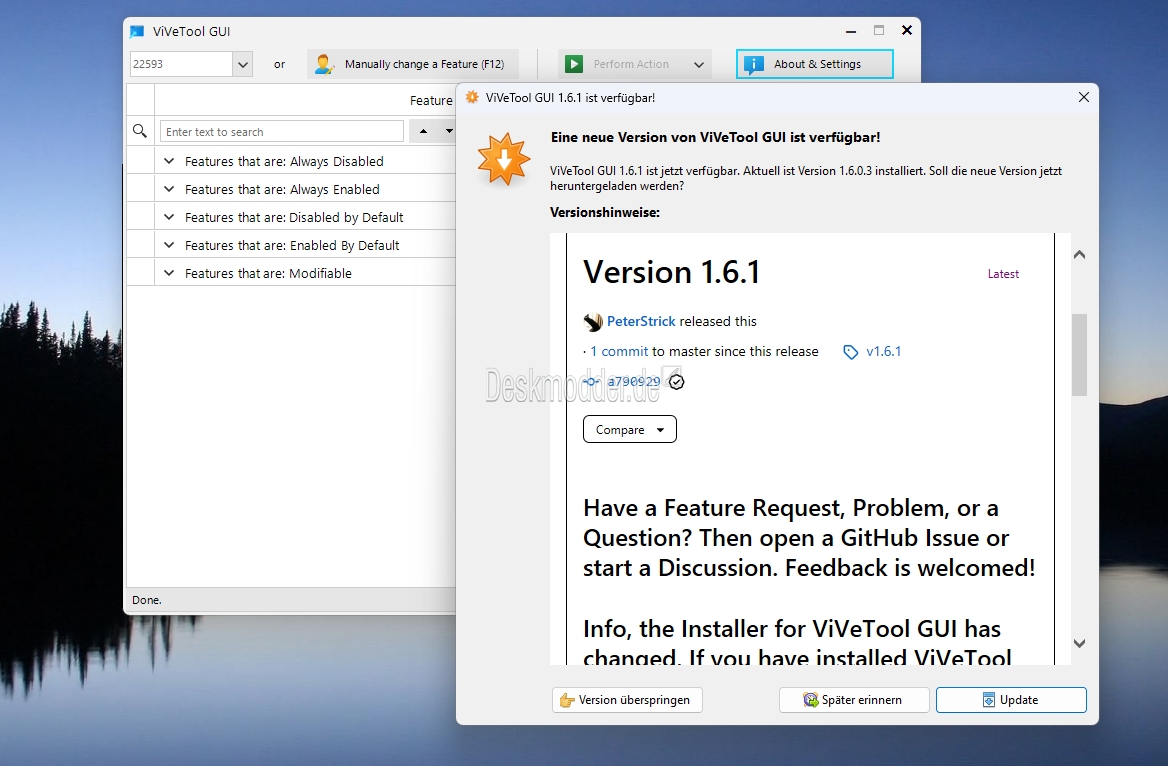Screen dimensions: 1168x766
Task: Click the up arrow next to search field
Action: coord(423,131)
